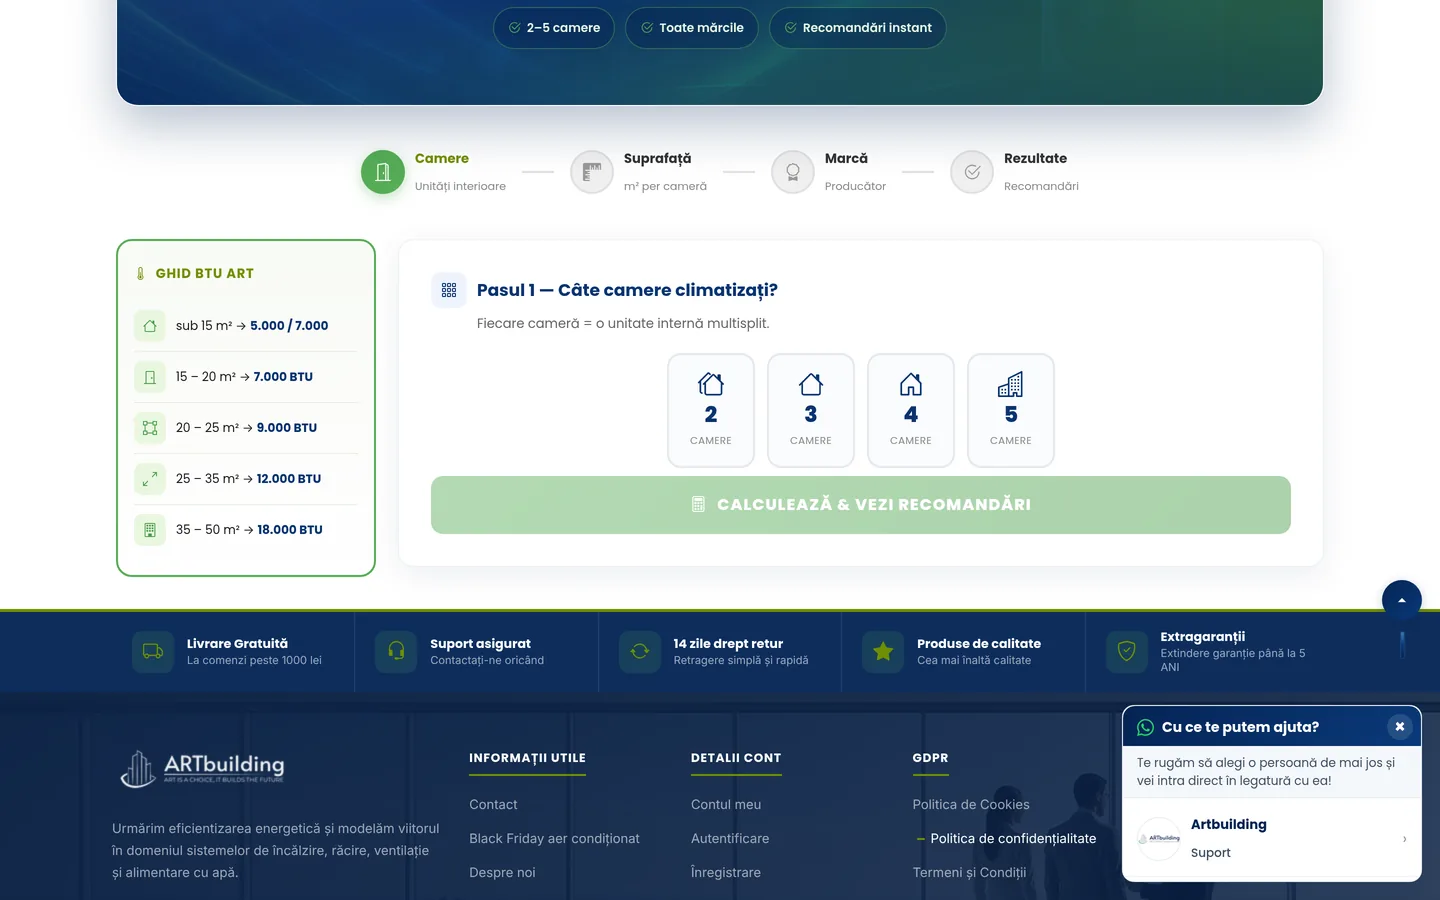The width and height of the screenshot is (1440, 900).
Task: Click the 12.000 BTU value
Action: [x=289, y=479]
